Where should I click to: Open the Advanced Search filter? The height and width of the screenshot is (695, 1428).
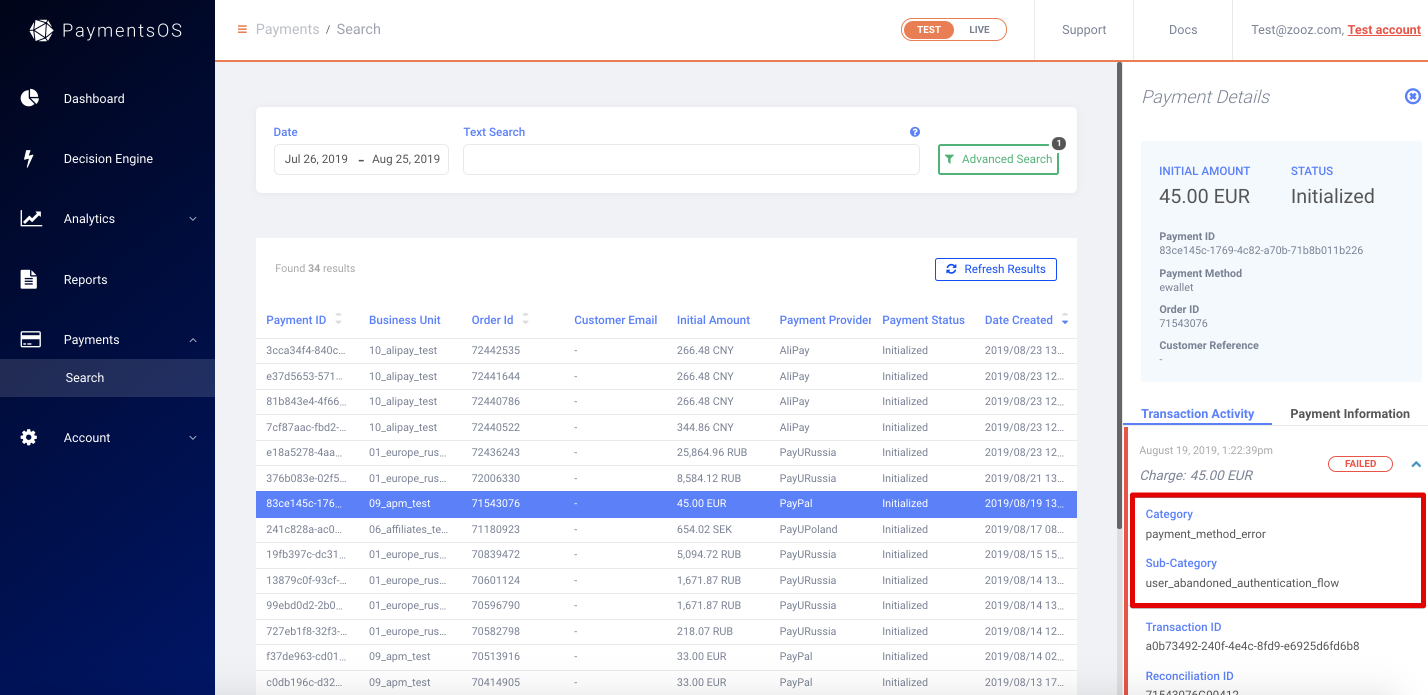point(997,159)
